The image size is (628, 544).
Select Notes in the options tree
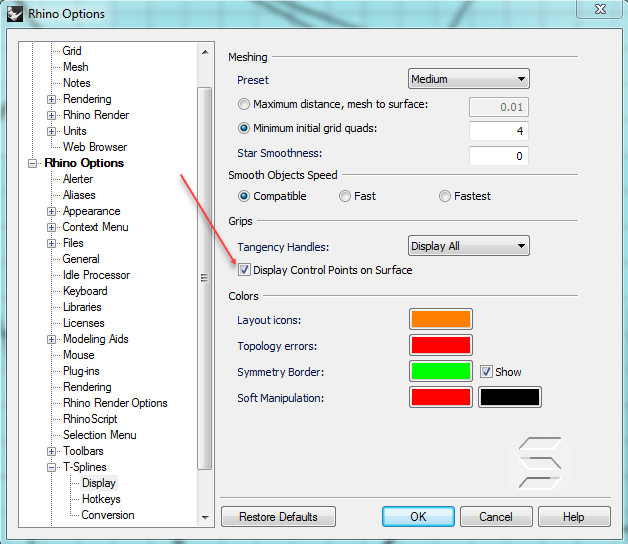(x=77, y=83)
